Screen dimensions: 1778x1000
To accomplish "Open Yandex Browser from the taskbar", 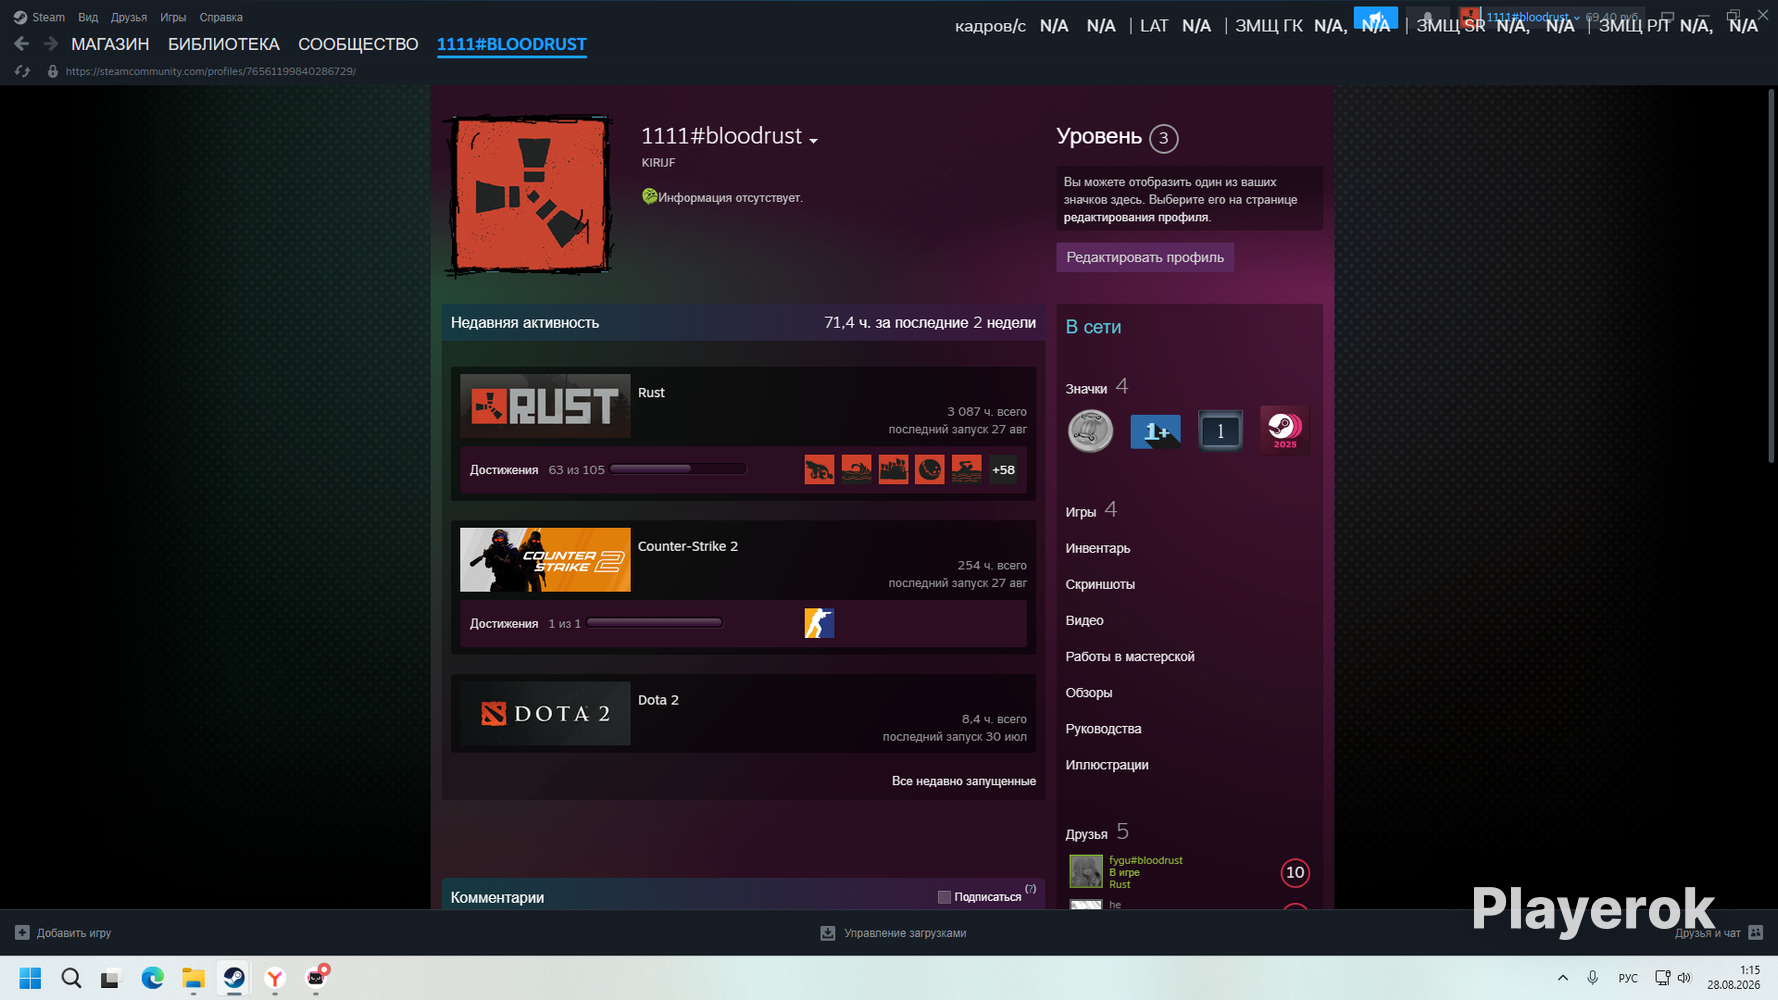I will pyautogui.click(x=275, y=978).
